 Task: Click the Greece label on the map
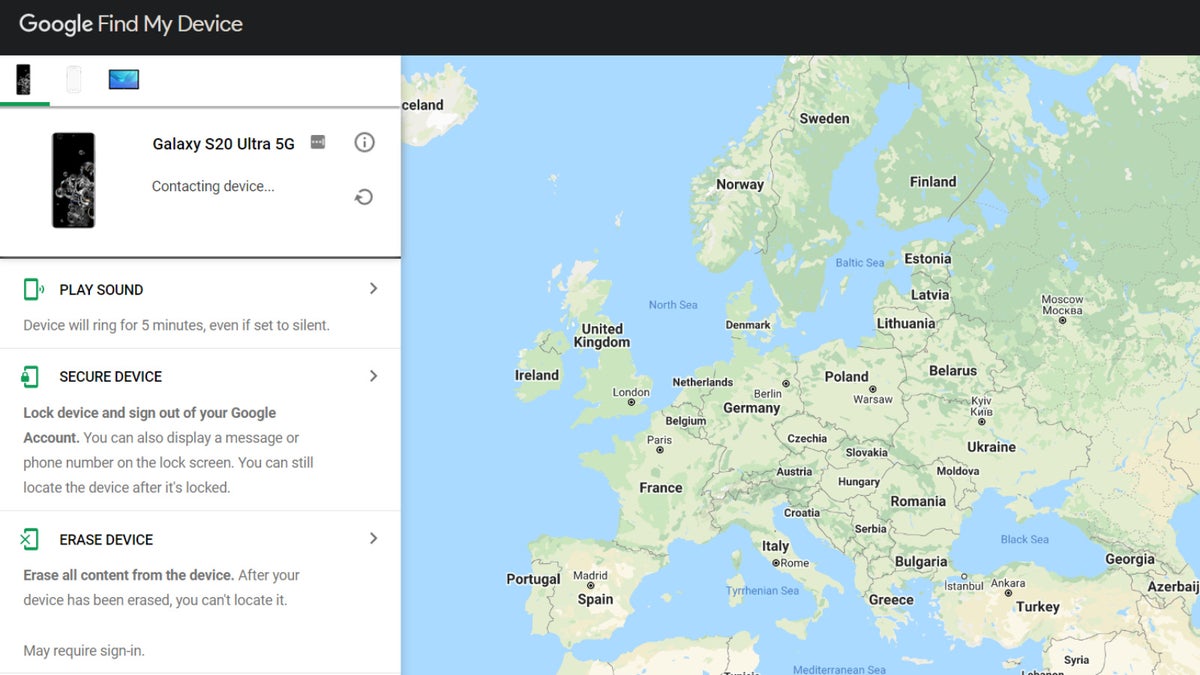(x=891, y=600)
